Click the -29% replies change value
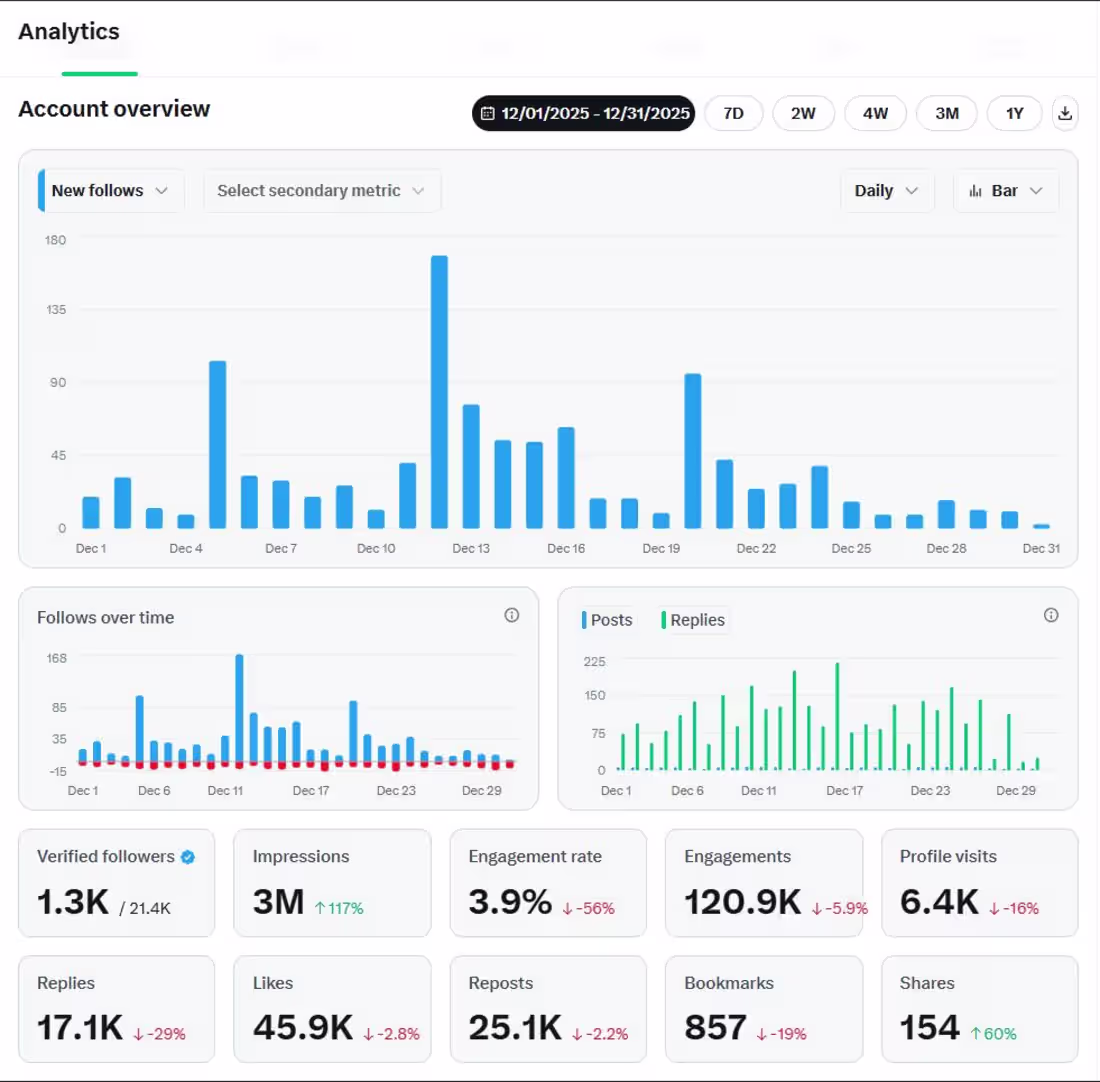 pos(159,1034)
